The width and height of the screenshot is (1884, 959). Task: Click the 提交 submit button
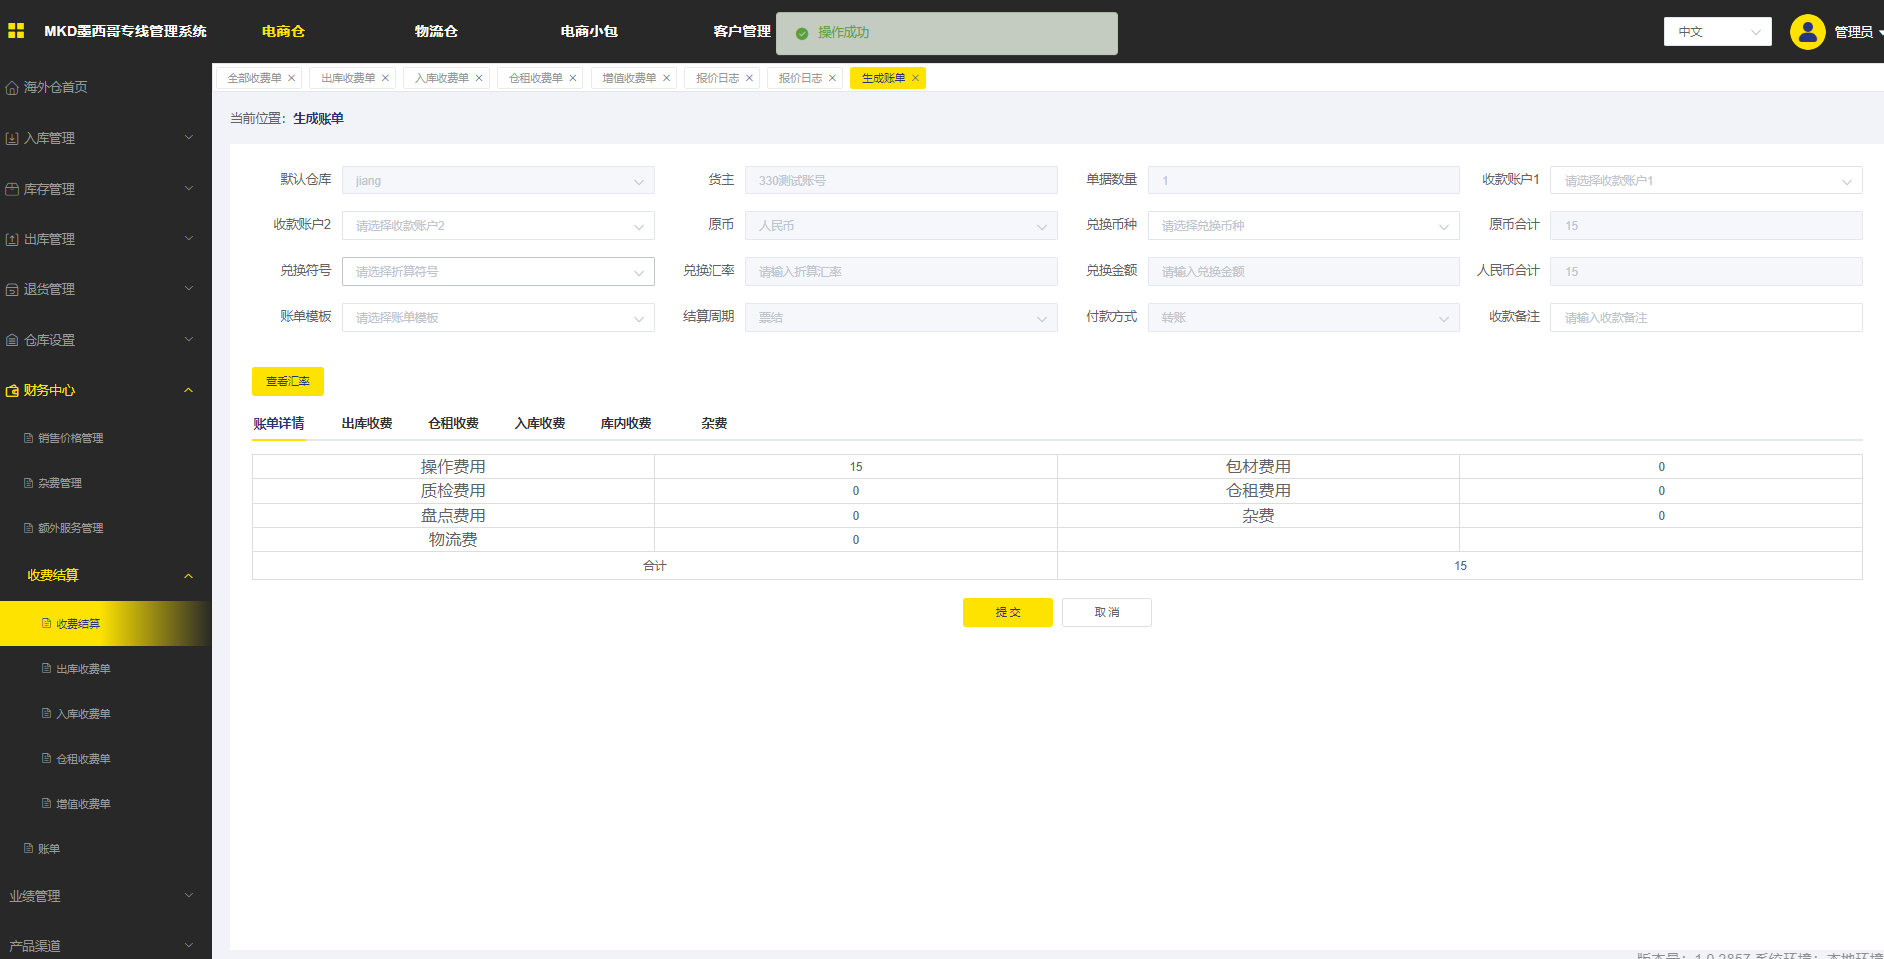[x=1007, y=613]
